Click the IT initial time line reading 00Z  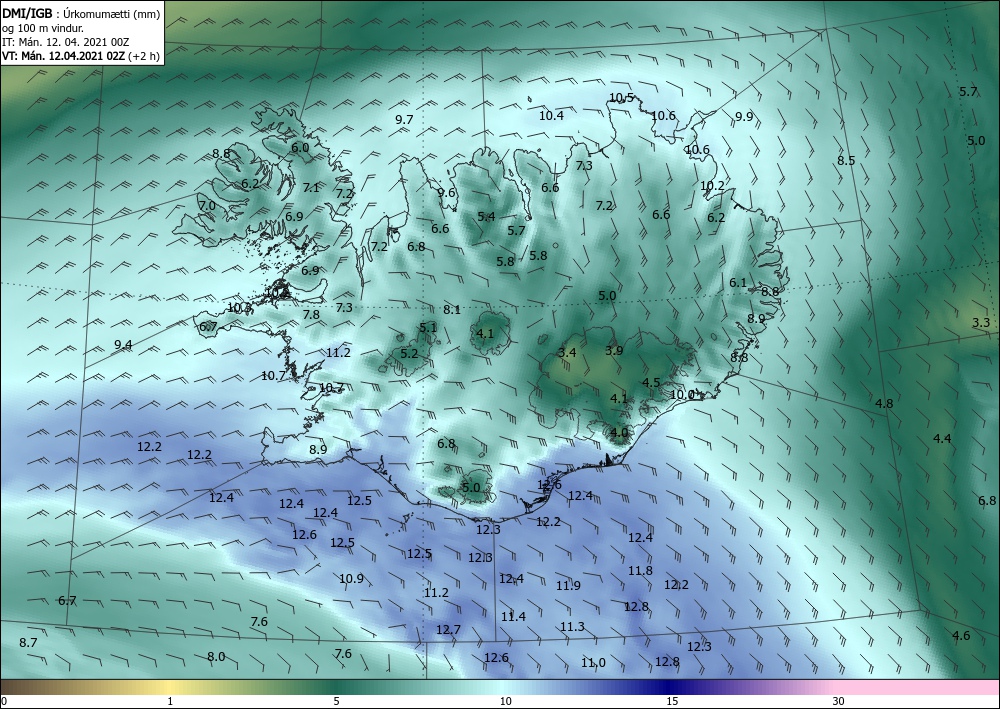point(66,41)
